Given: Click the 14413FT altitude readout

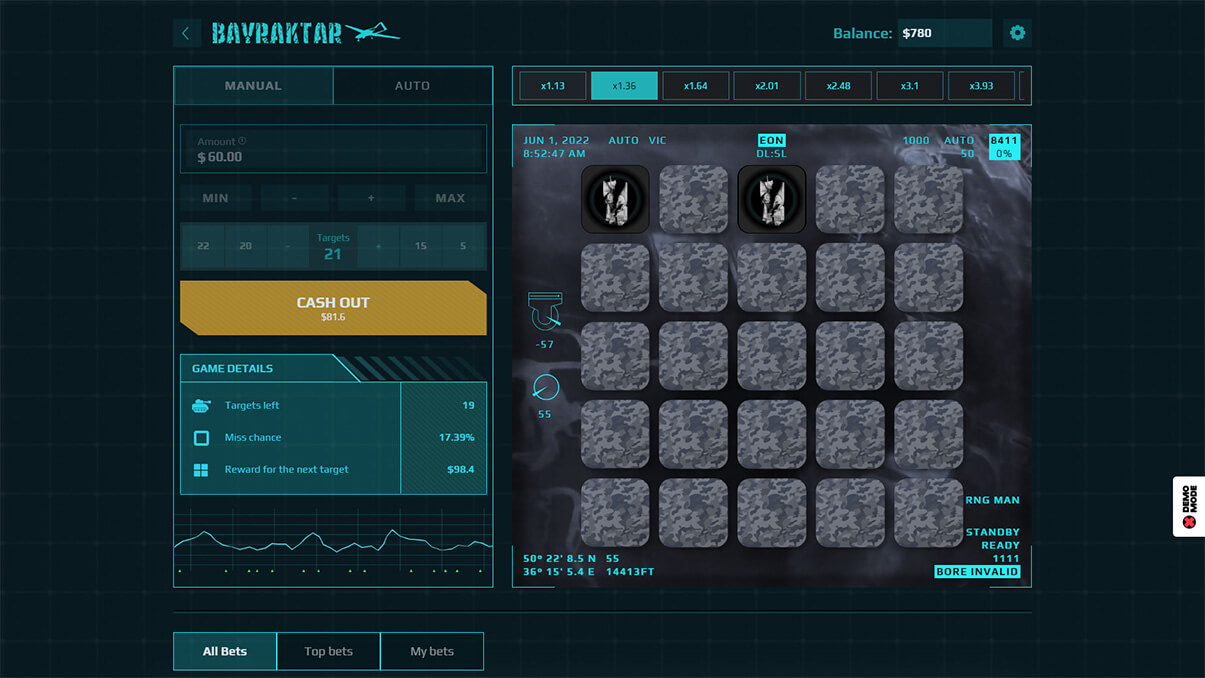Looking at the screenshot, I should [x=630, y=572].
